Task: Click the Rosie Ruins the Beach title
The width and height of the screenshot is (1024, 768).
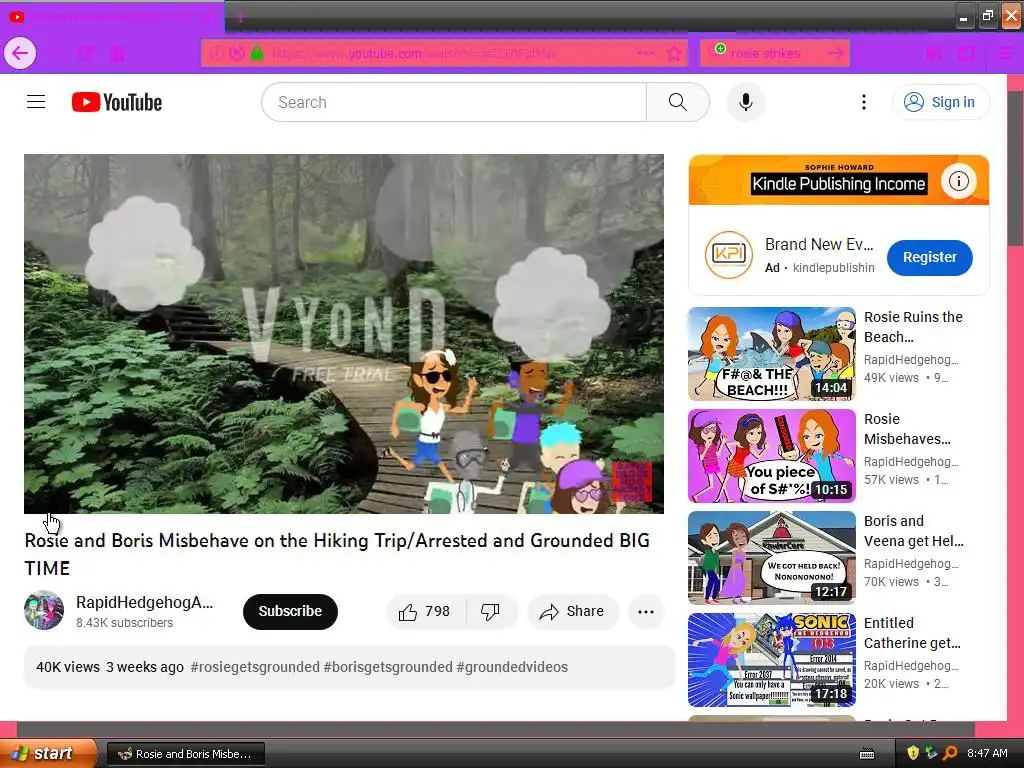Action: 913,327
